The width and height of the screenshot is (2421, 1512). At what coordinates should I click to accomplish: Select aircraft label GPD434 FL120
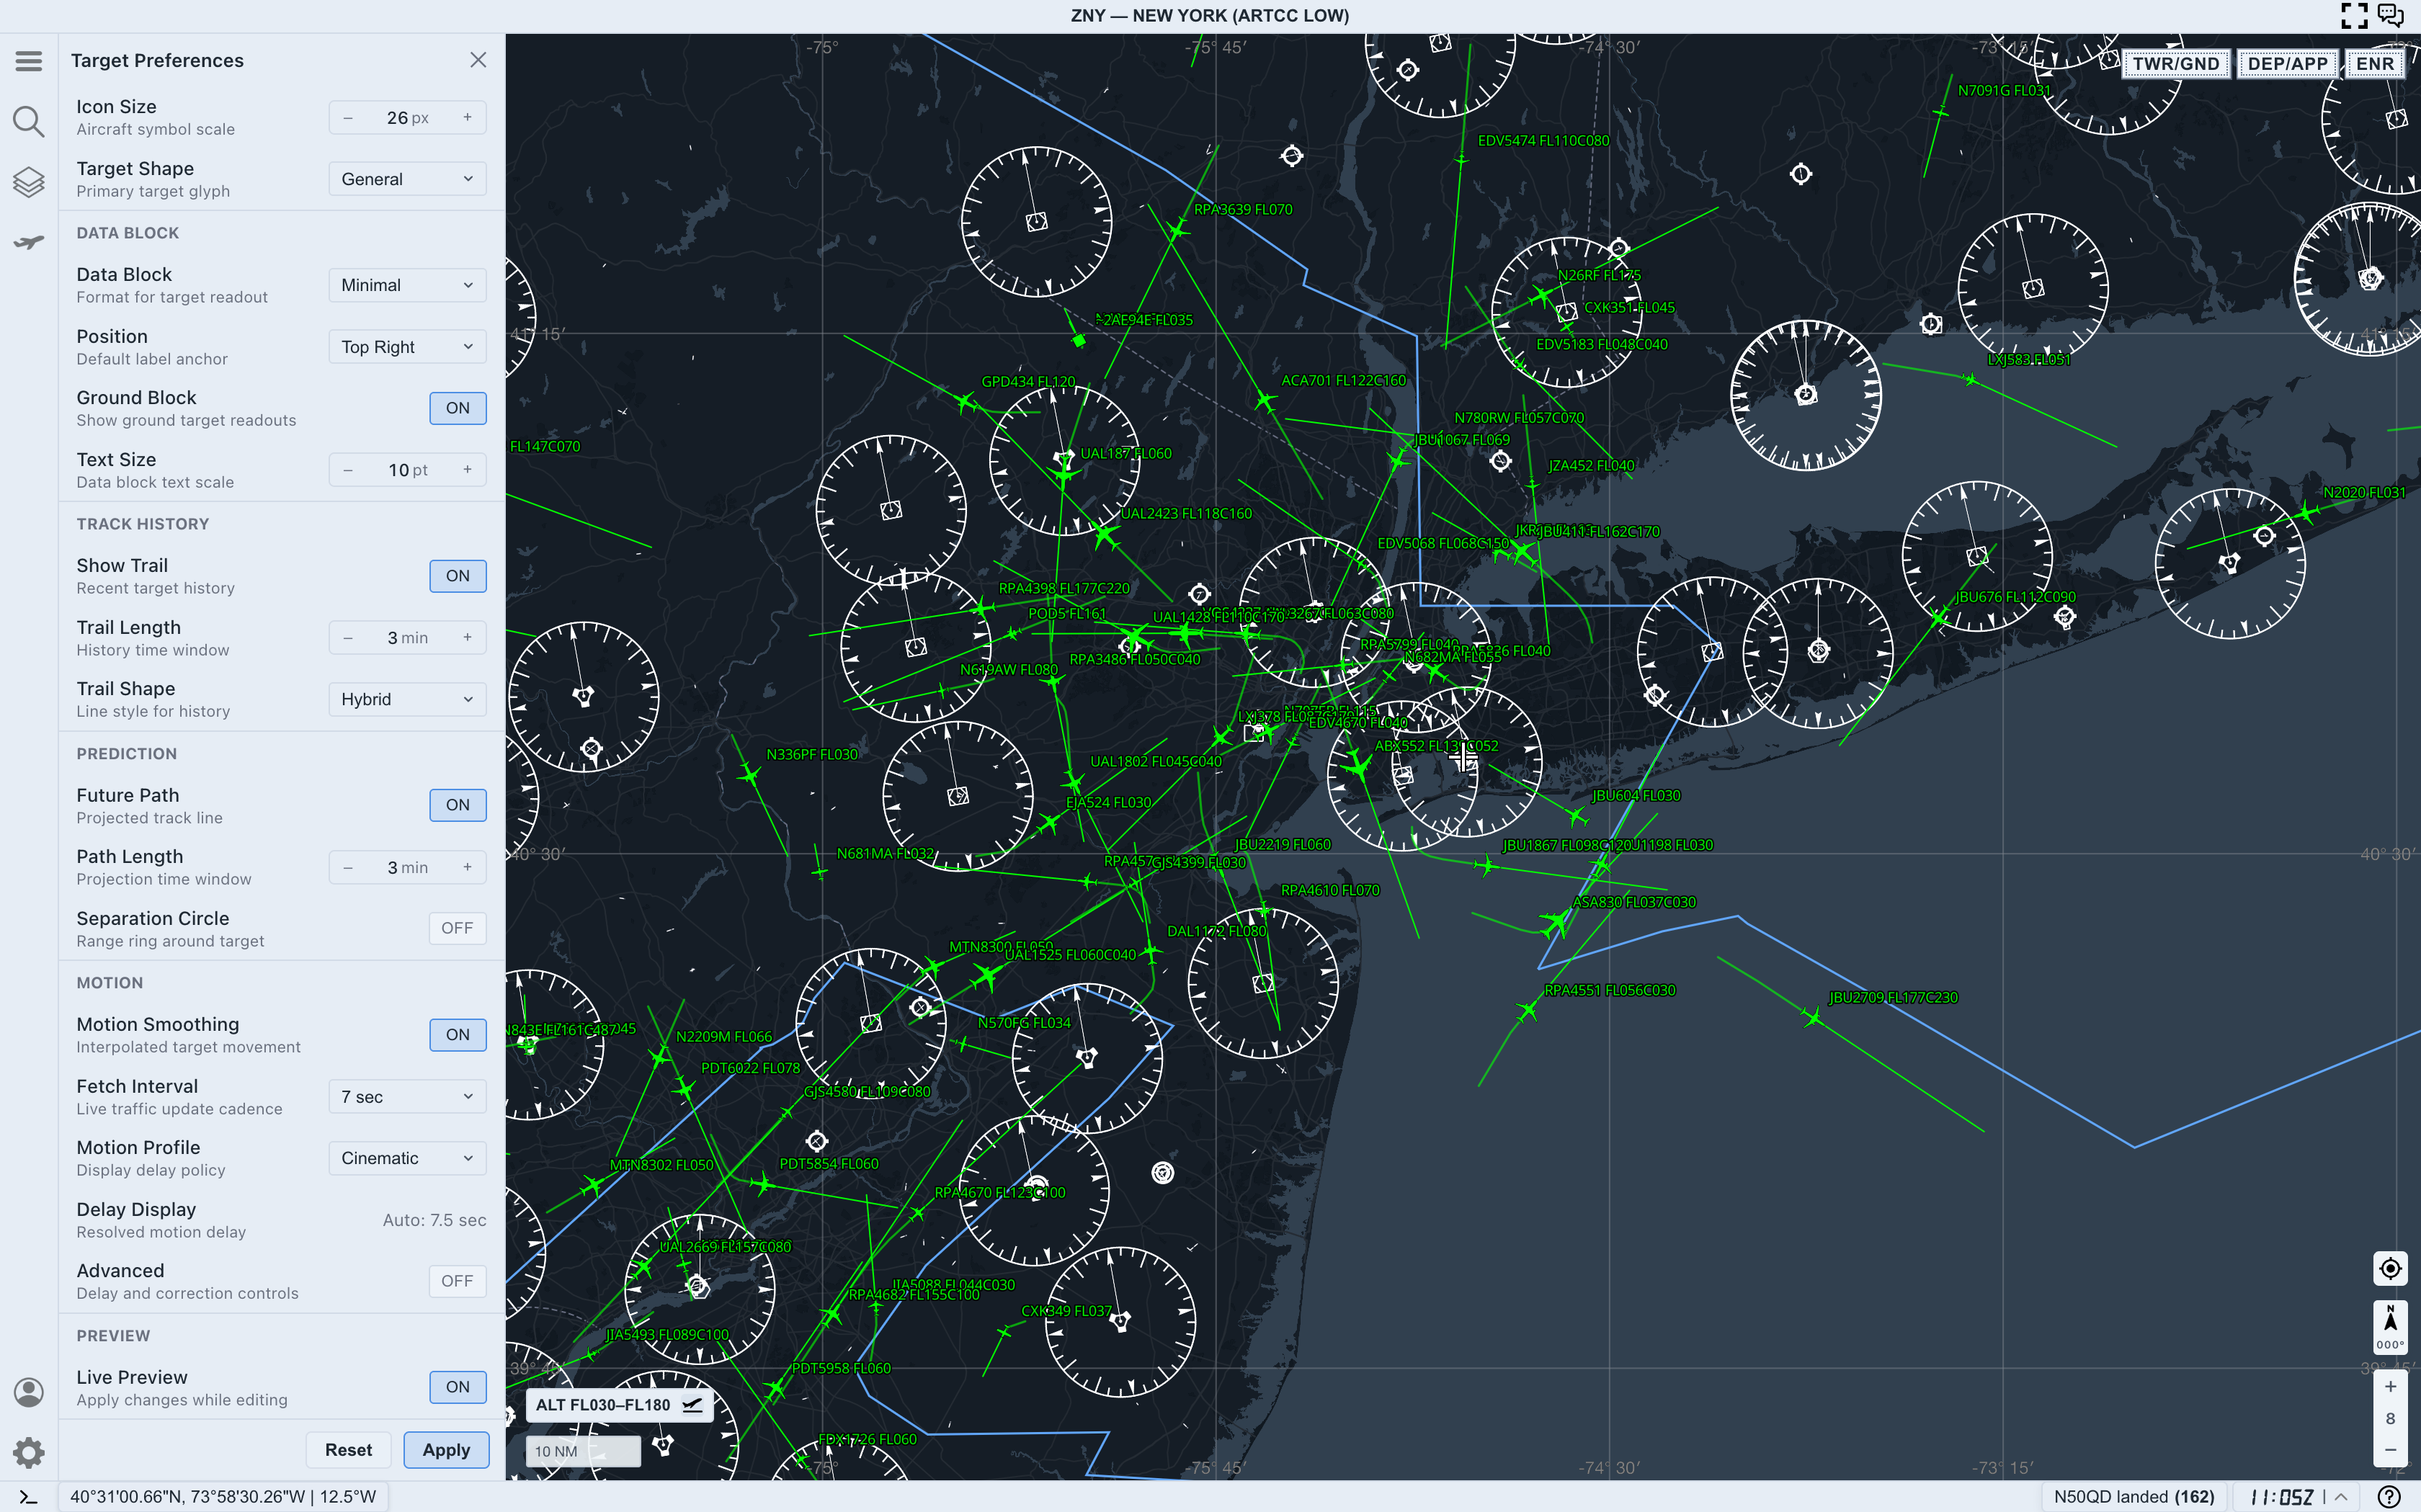coord(1028,381)
